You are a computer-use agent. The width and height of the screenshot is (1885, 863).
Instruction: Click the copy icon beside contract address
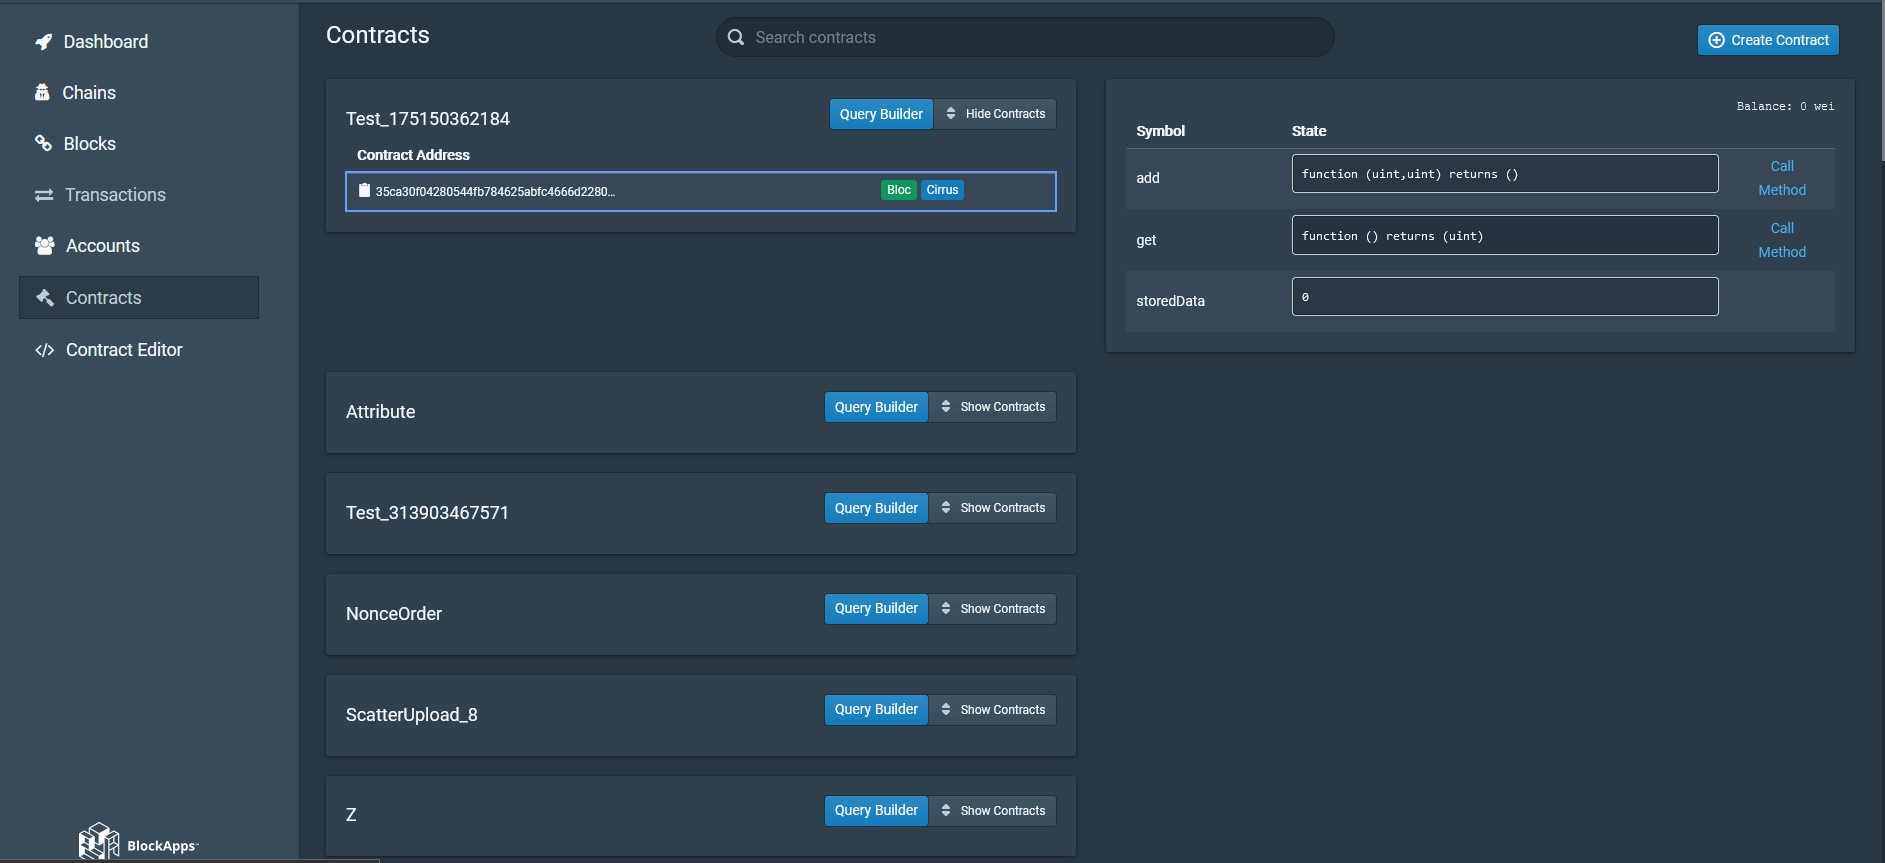click(x=364, y=191)
